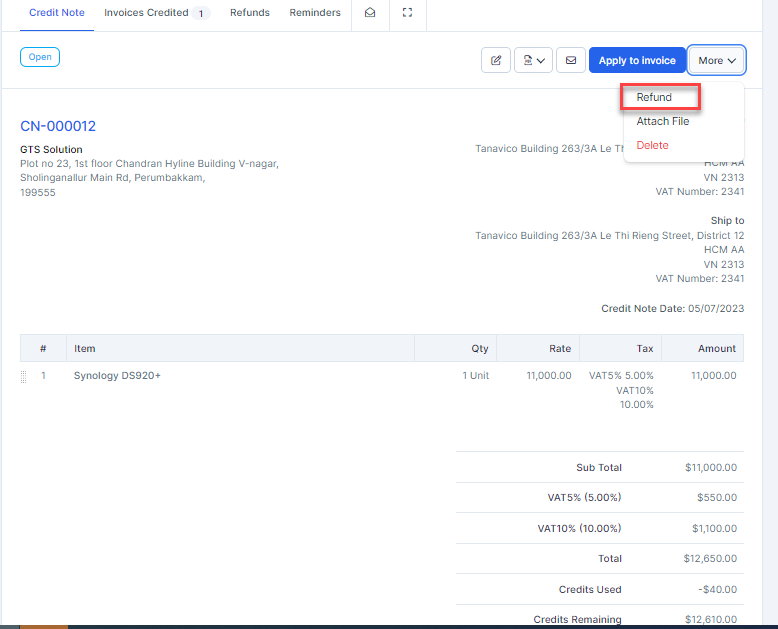Image resolution: width=778 pixels, height=629 pixels.
Task: Click Credits Used value -$40.00
Action: point(717,589)
